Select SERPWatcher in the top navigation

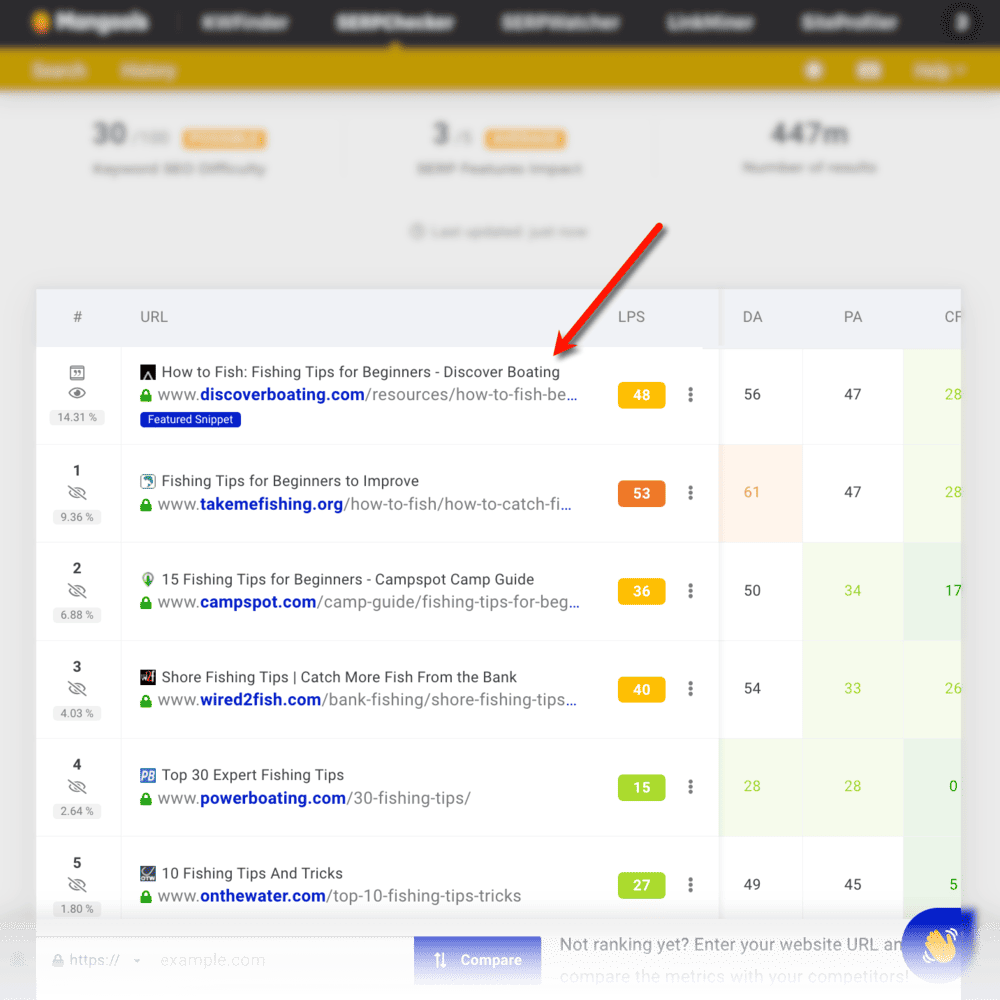point(561,21)
